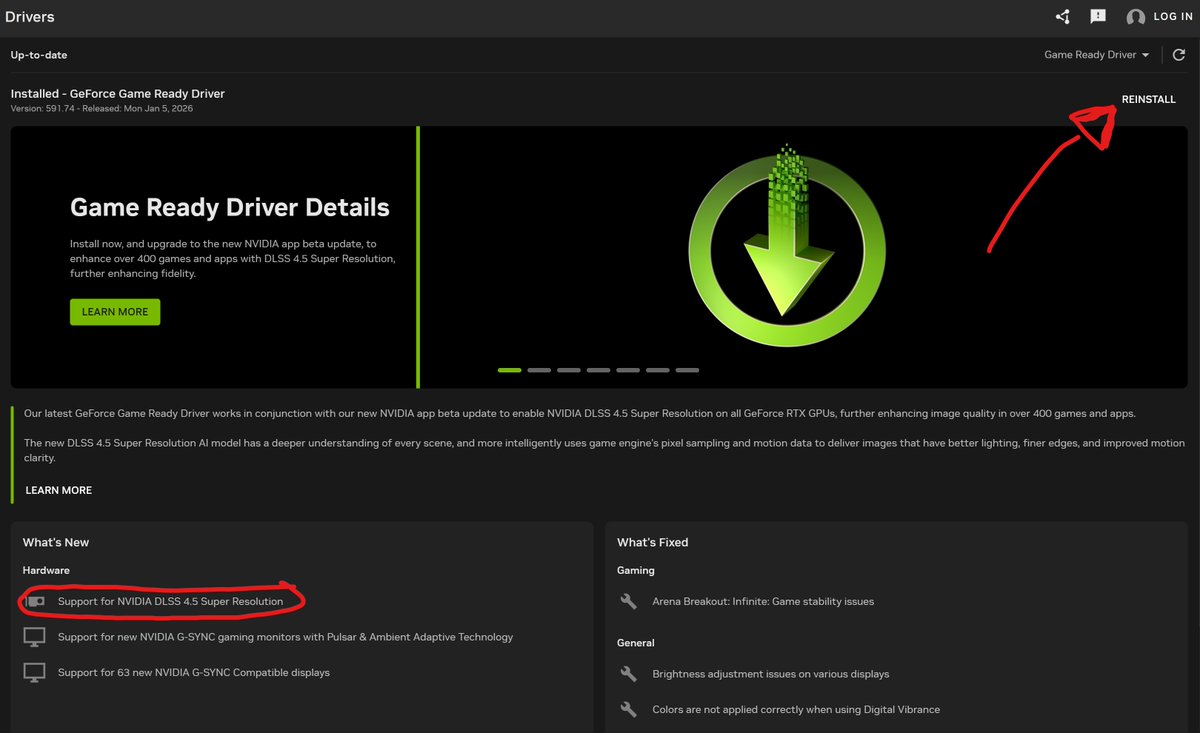Image resolution: width=1200 pixels, height=733 pixels.
Task: Select the first carousel slide indicator
Action: click(510, 370)
